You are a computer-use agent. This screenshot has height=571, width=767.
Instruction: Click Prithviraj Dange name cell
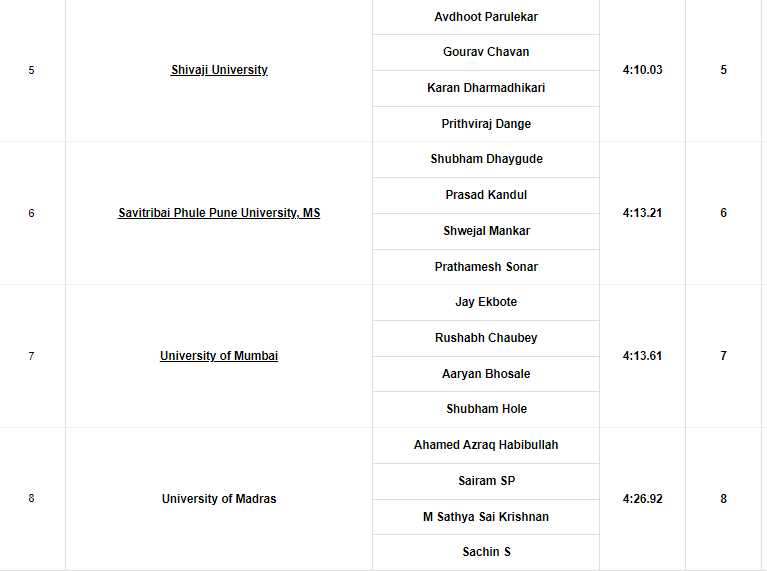[486, 124]
